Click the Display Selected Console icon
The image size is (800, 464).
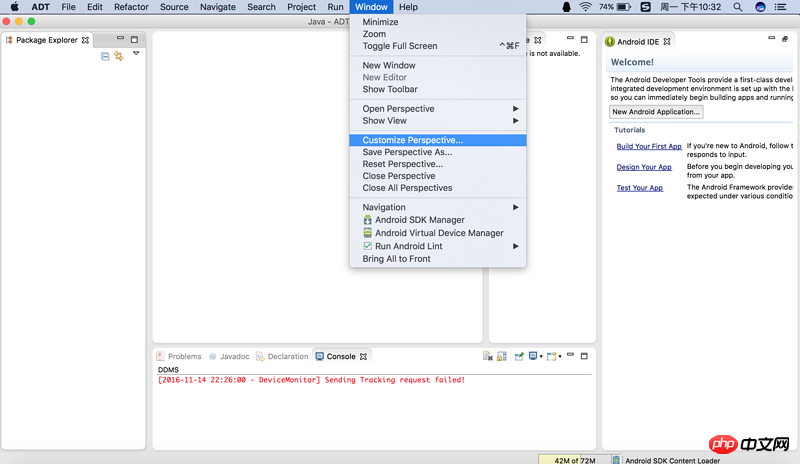click(533, 356)
